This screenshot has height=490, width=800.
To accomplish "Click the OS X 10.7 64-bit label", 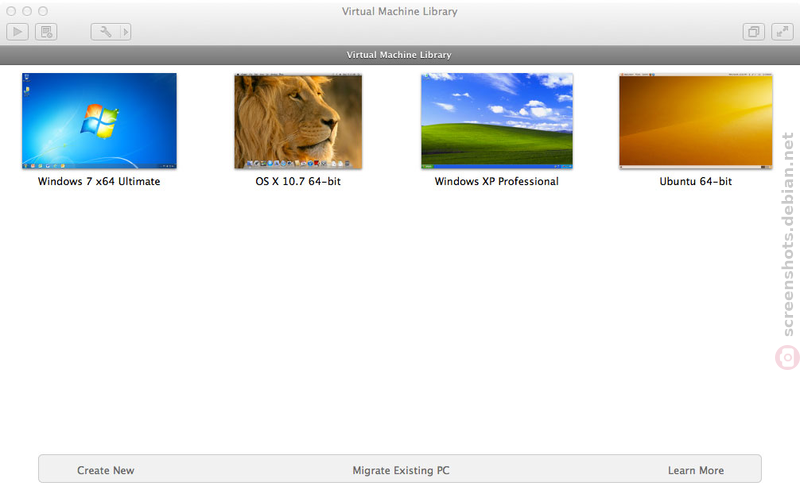I will pos(298,181).
